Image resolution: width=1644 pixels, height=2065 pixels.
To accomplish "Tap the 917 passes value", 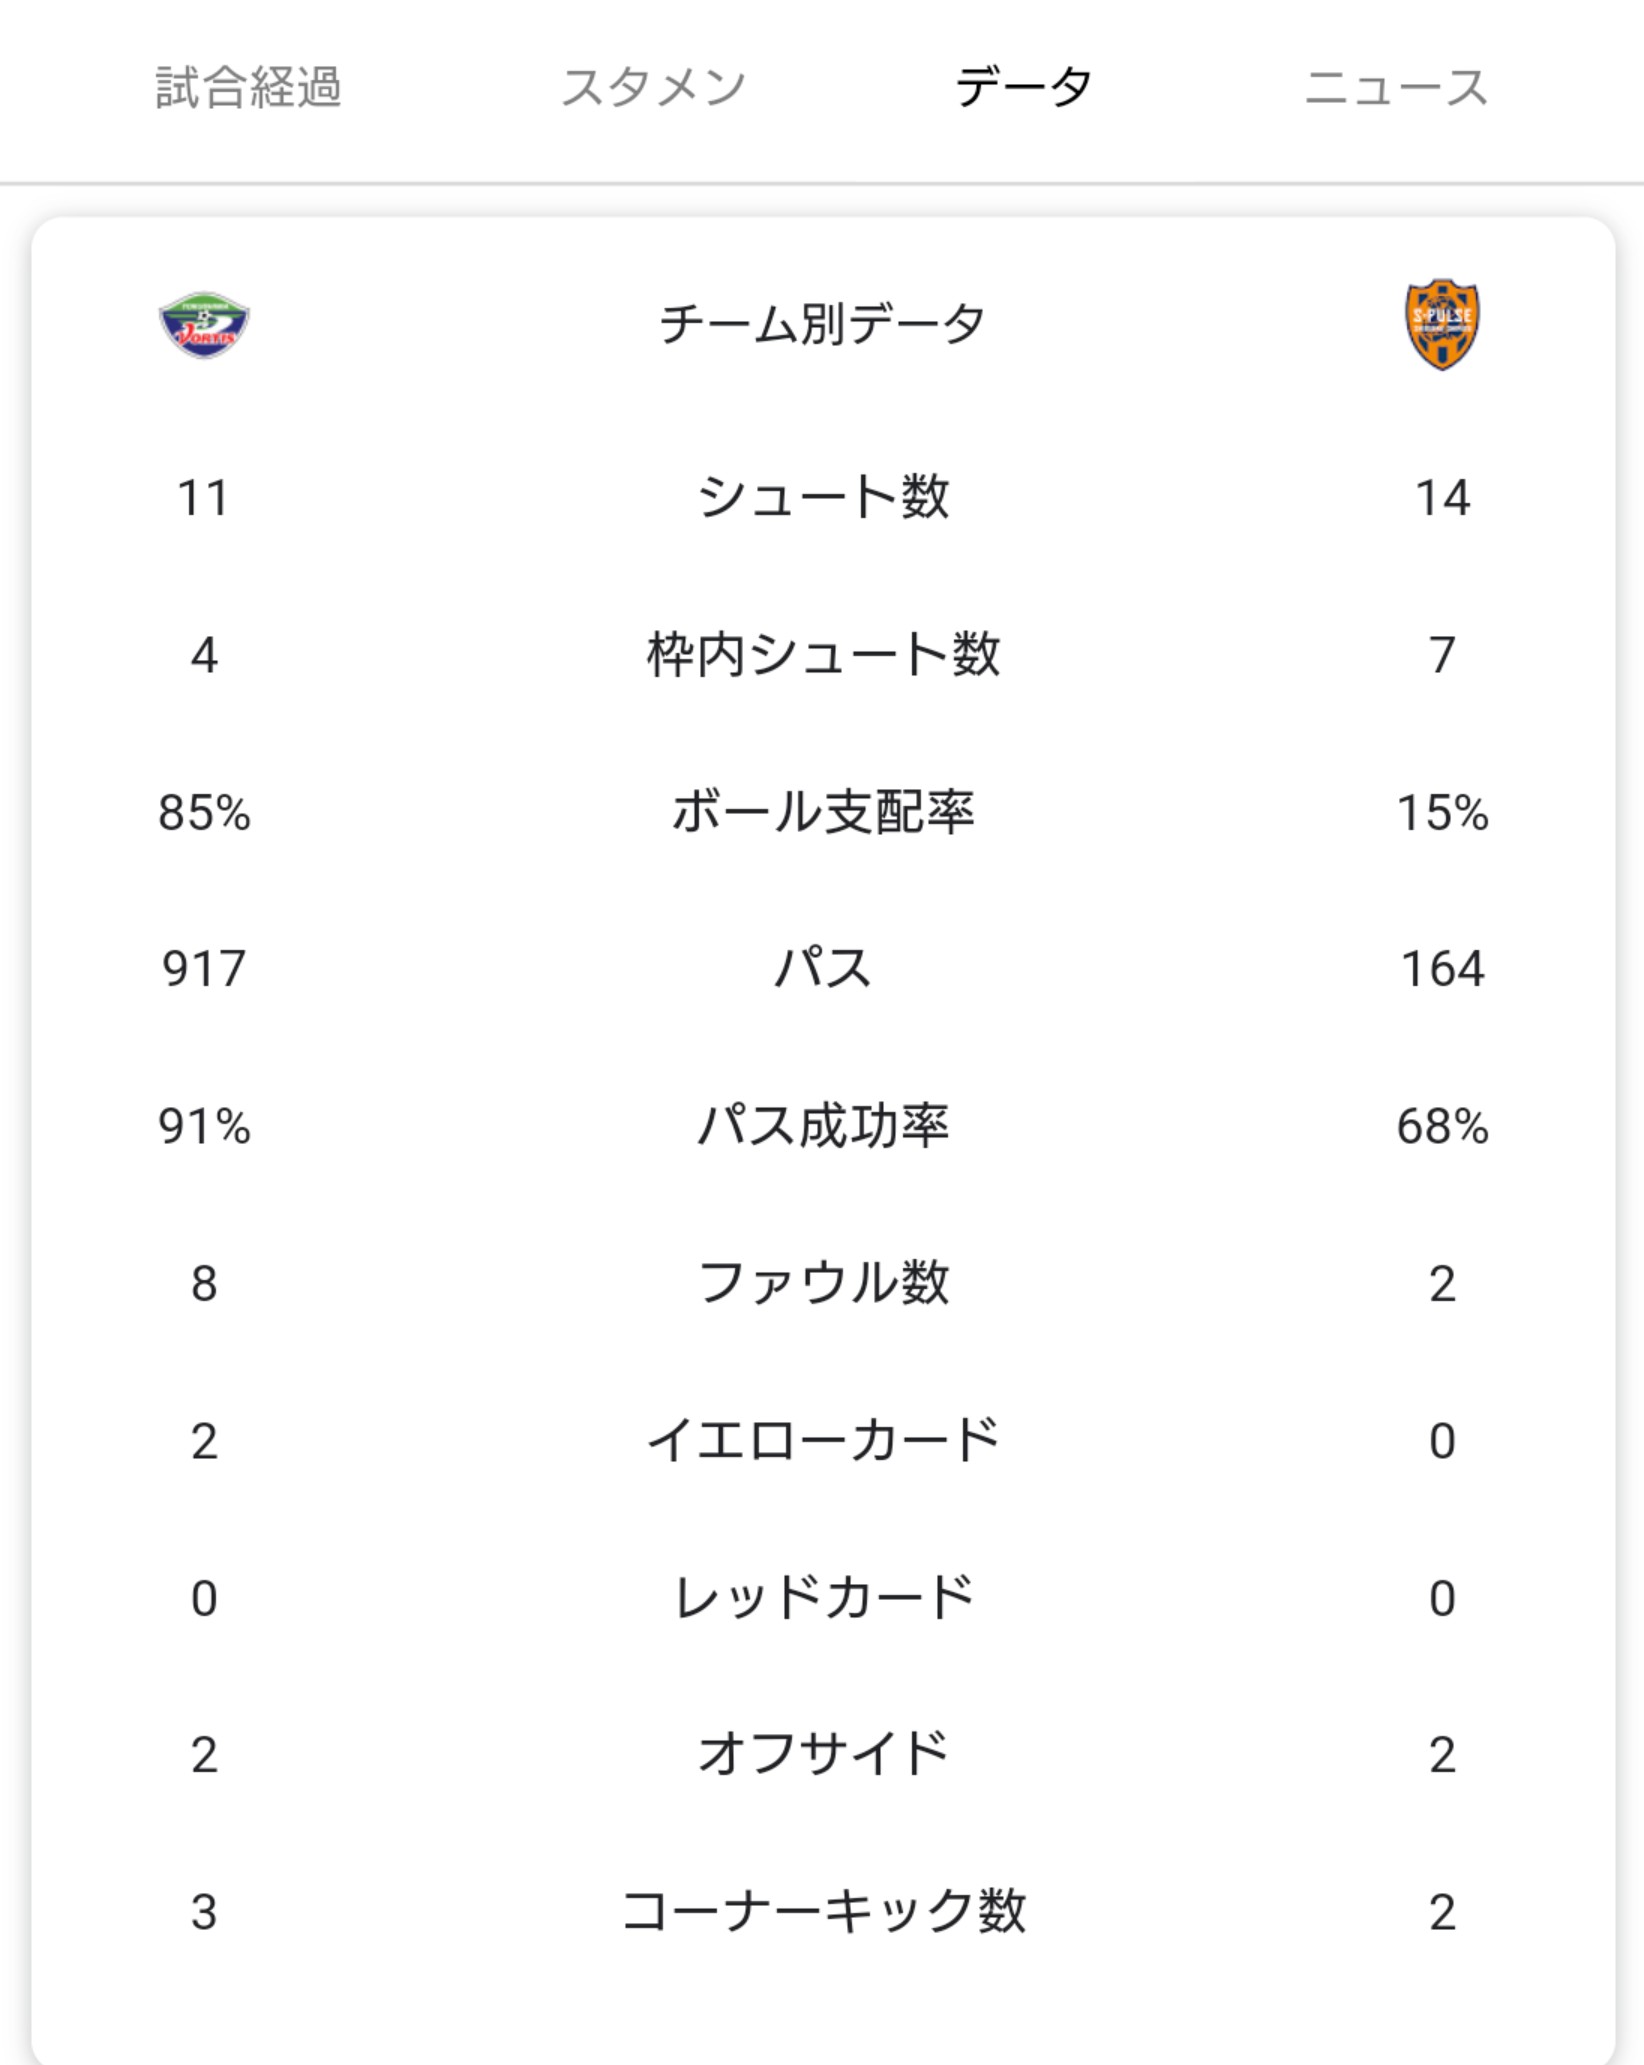I will tap(204, 969).
